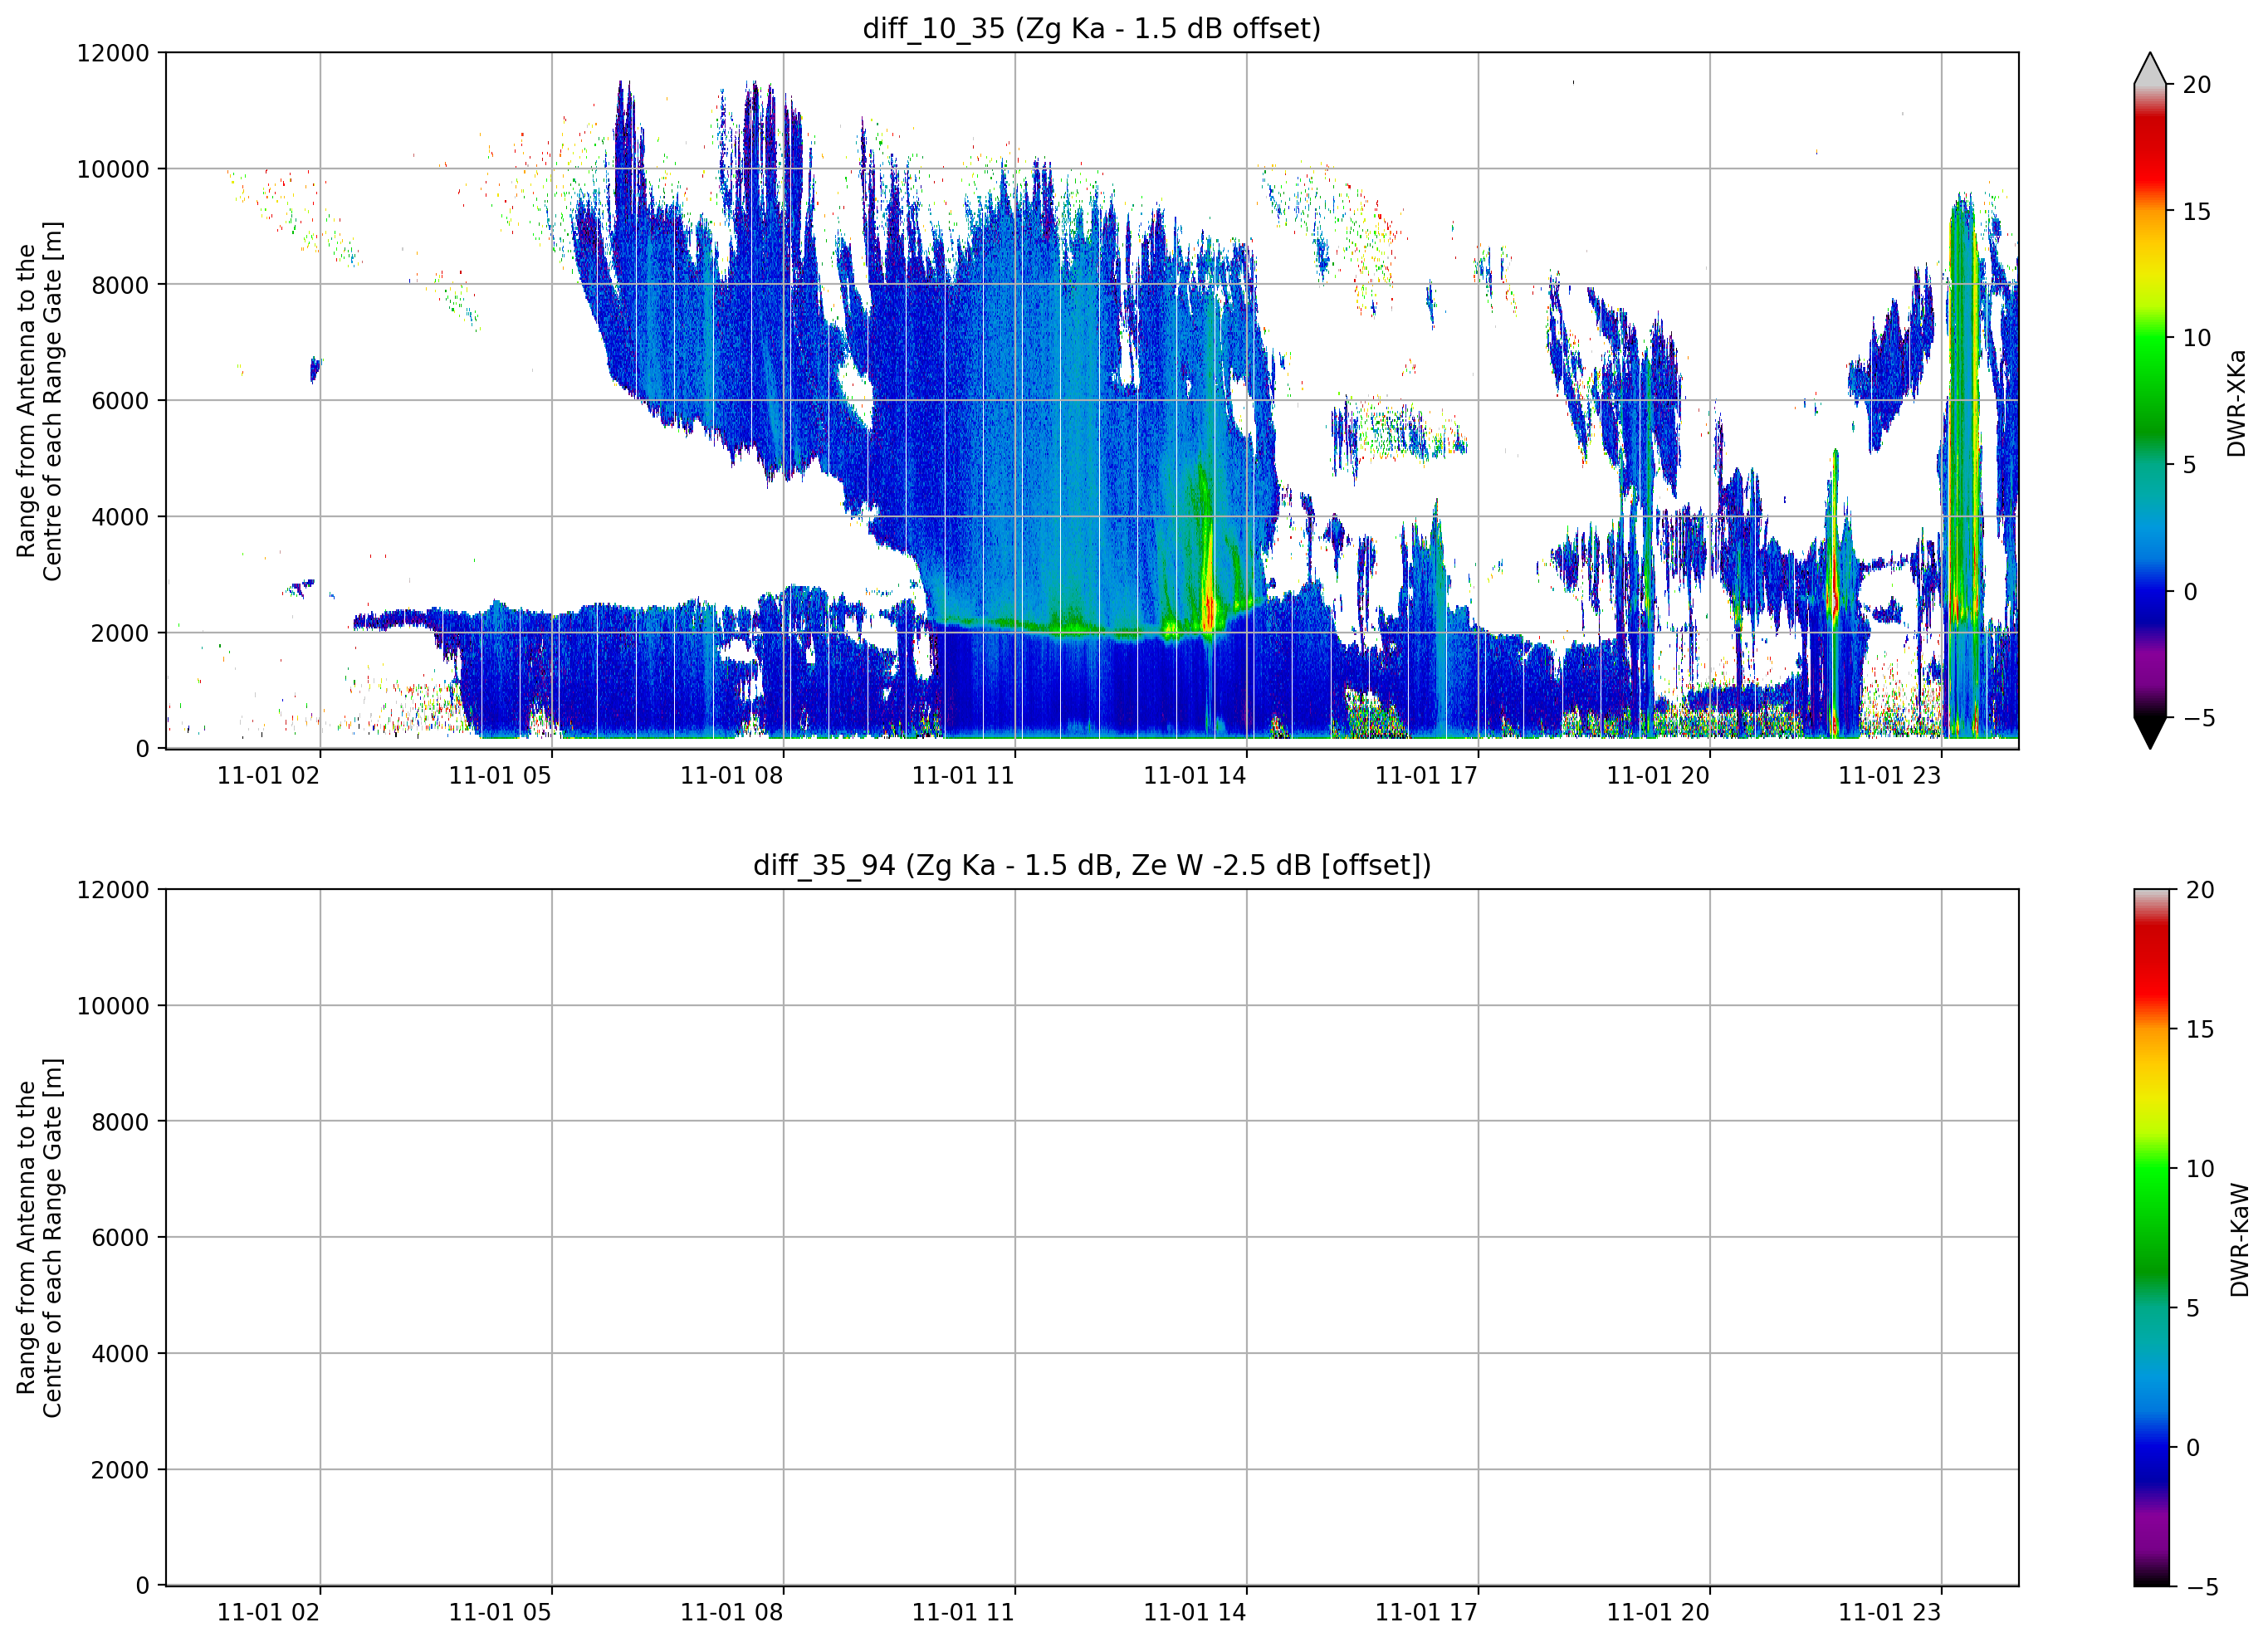Click the DWR-KaW colorbar label

(x=2239, y=1240)
